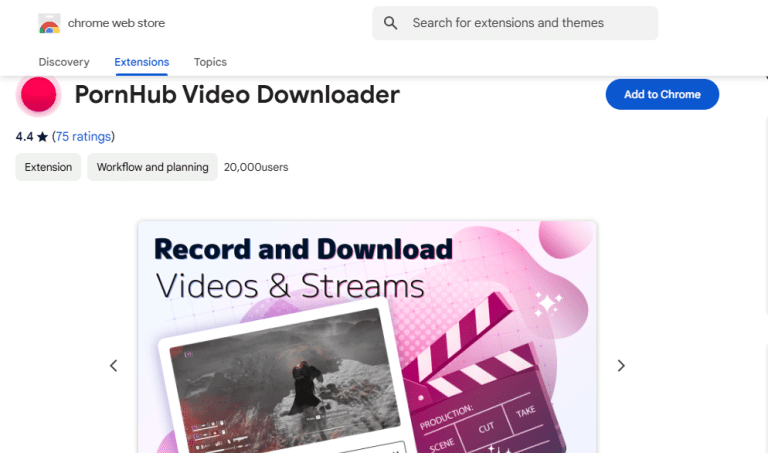Select the Extension category chip
Image resolution: width=768 pixels, height=453 pixels.
(48, 167)
